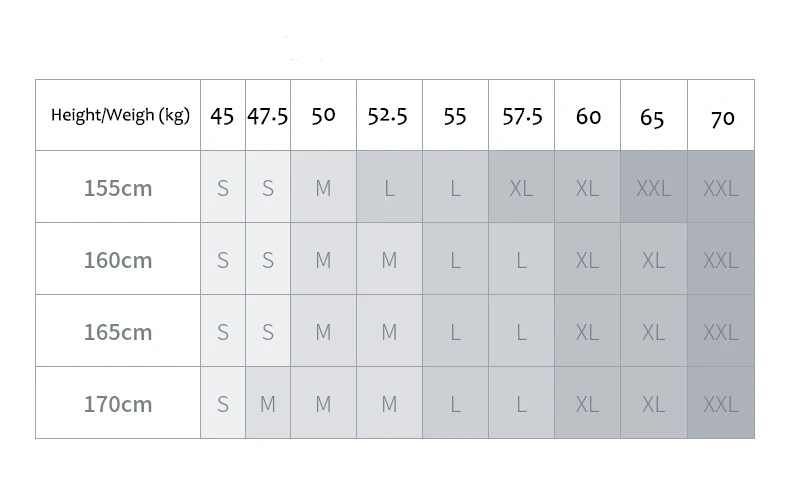Select XXL cell for 155cm at 65 kg
This screenshot has height=495, width=790.
click(654, 187)
